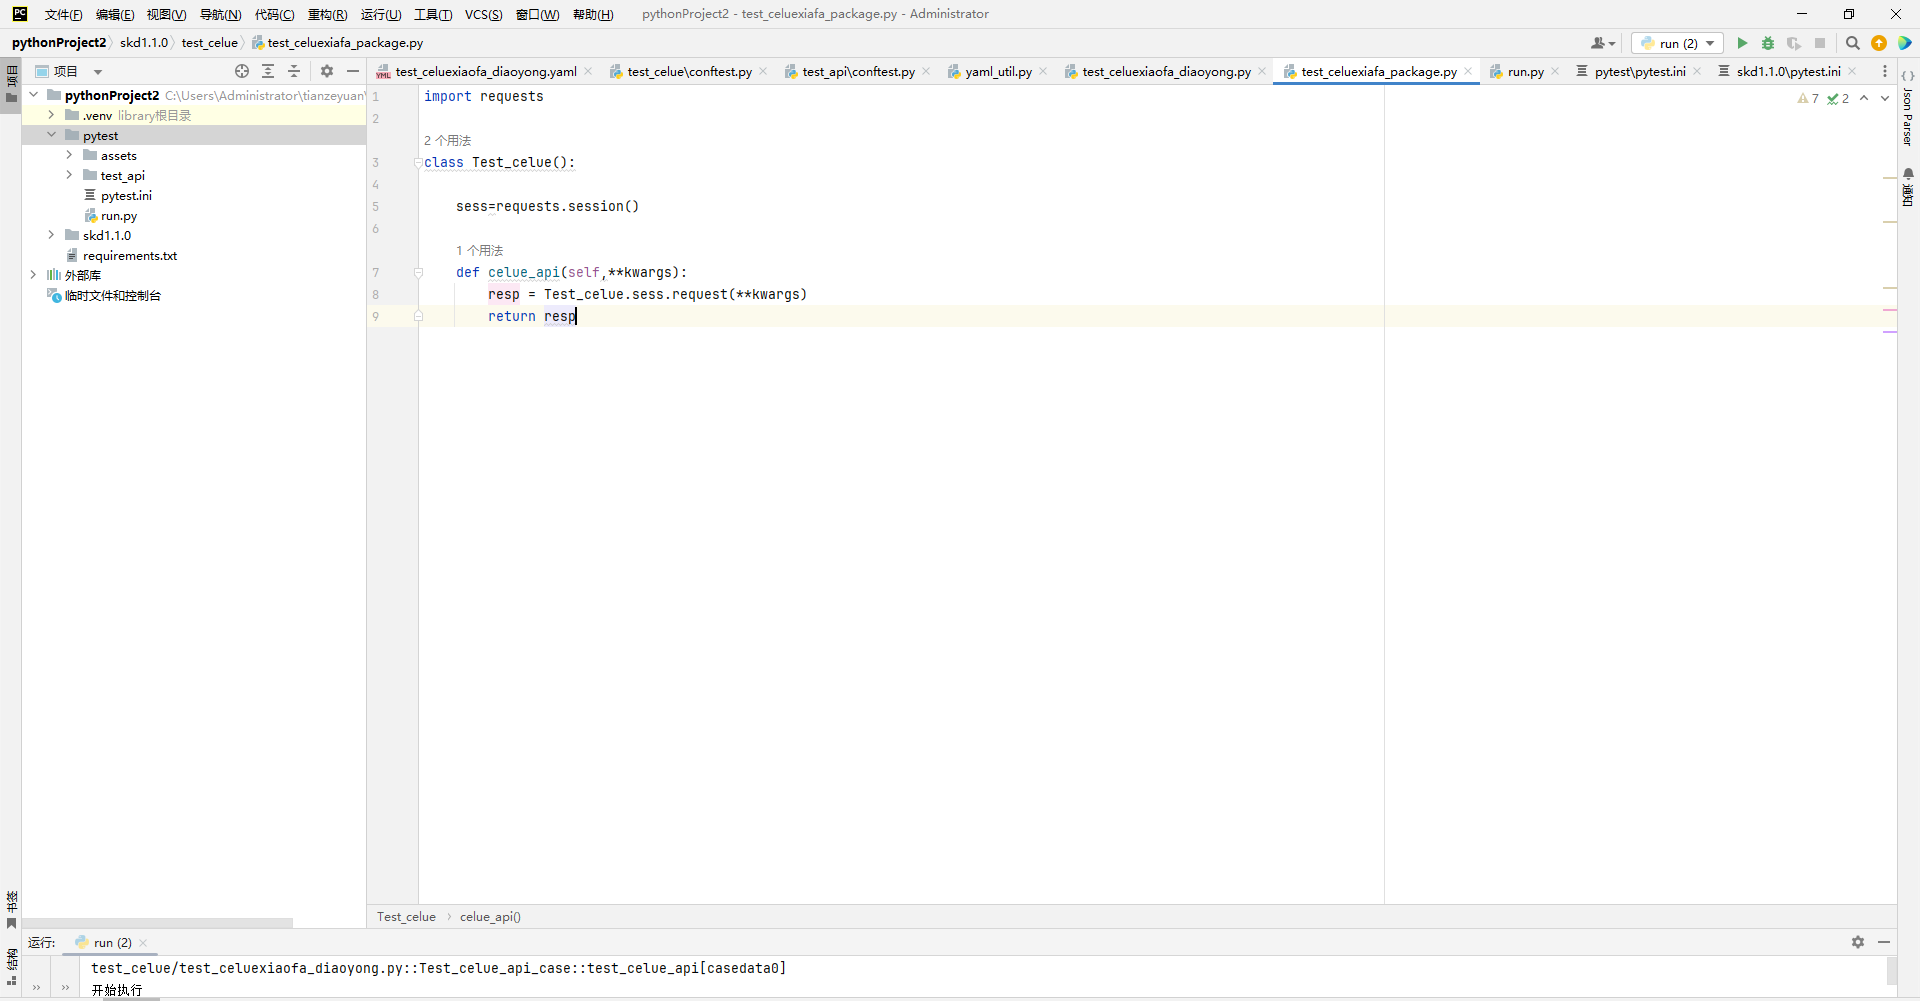The height and width of the screenshot is (1001, 1920).
Task: Click skd1.1.0 in the breadcrumb path
Action: click(x=144, y=42)
